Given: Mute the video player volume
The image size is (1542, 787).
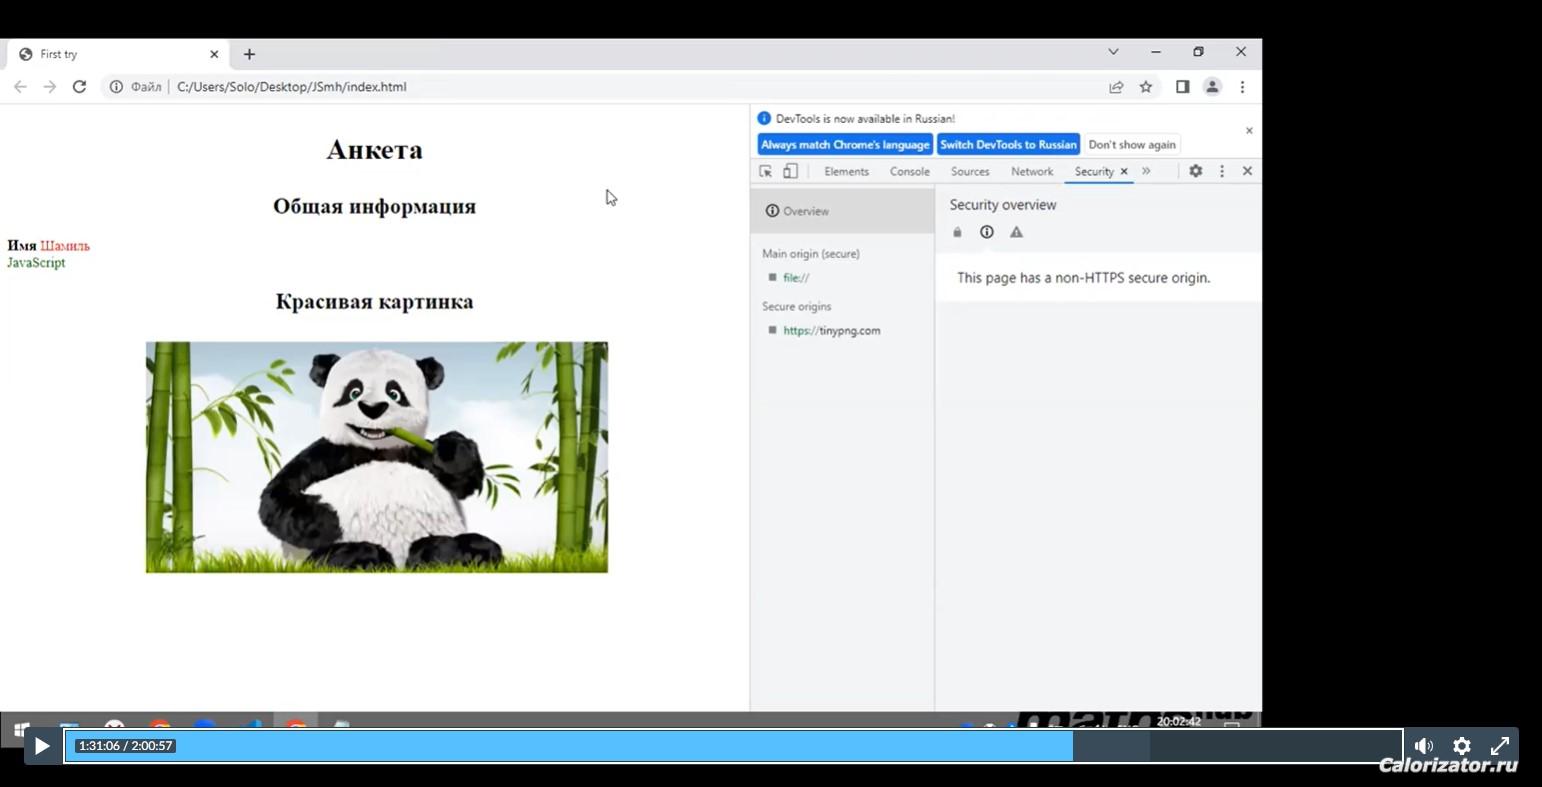Looking at the screenshot, I should 1424,746.
